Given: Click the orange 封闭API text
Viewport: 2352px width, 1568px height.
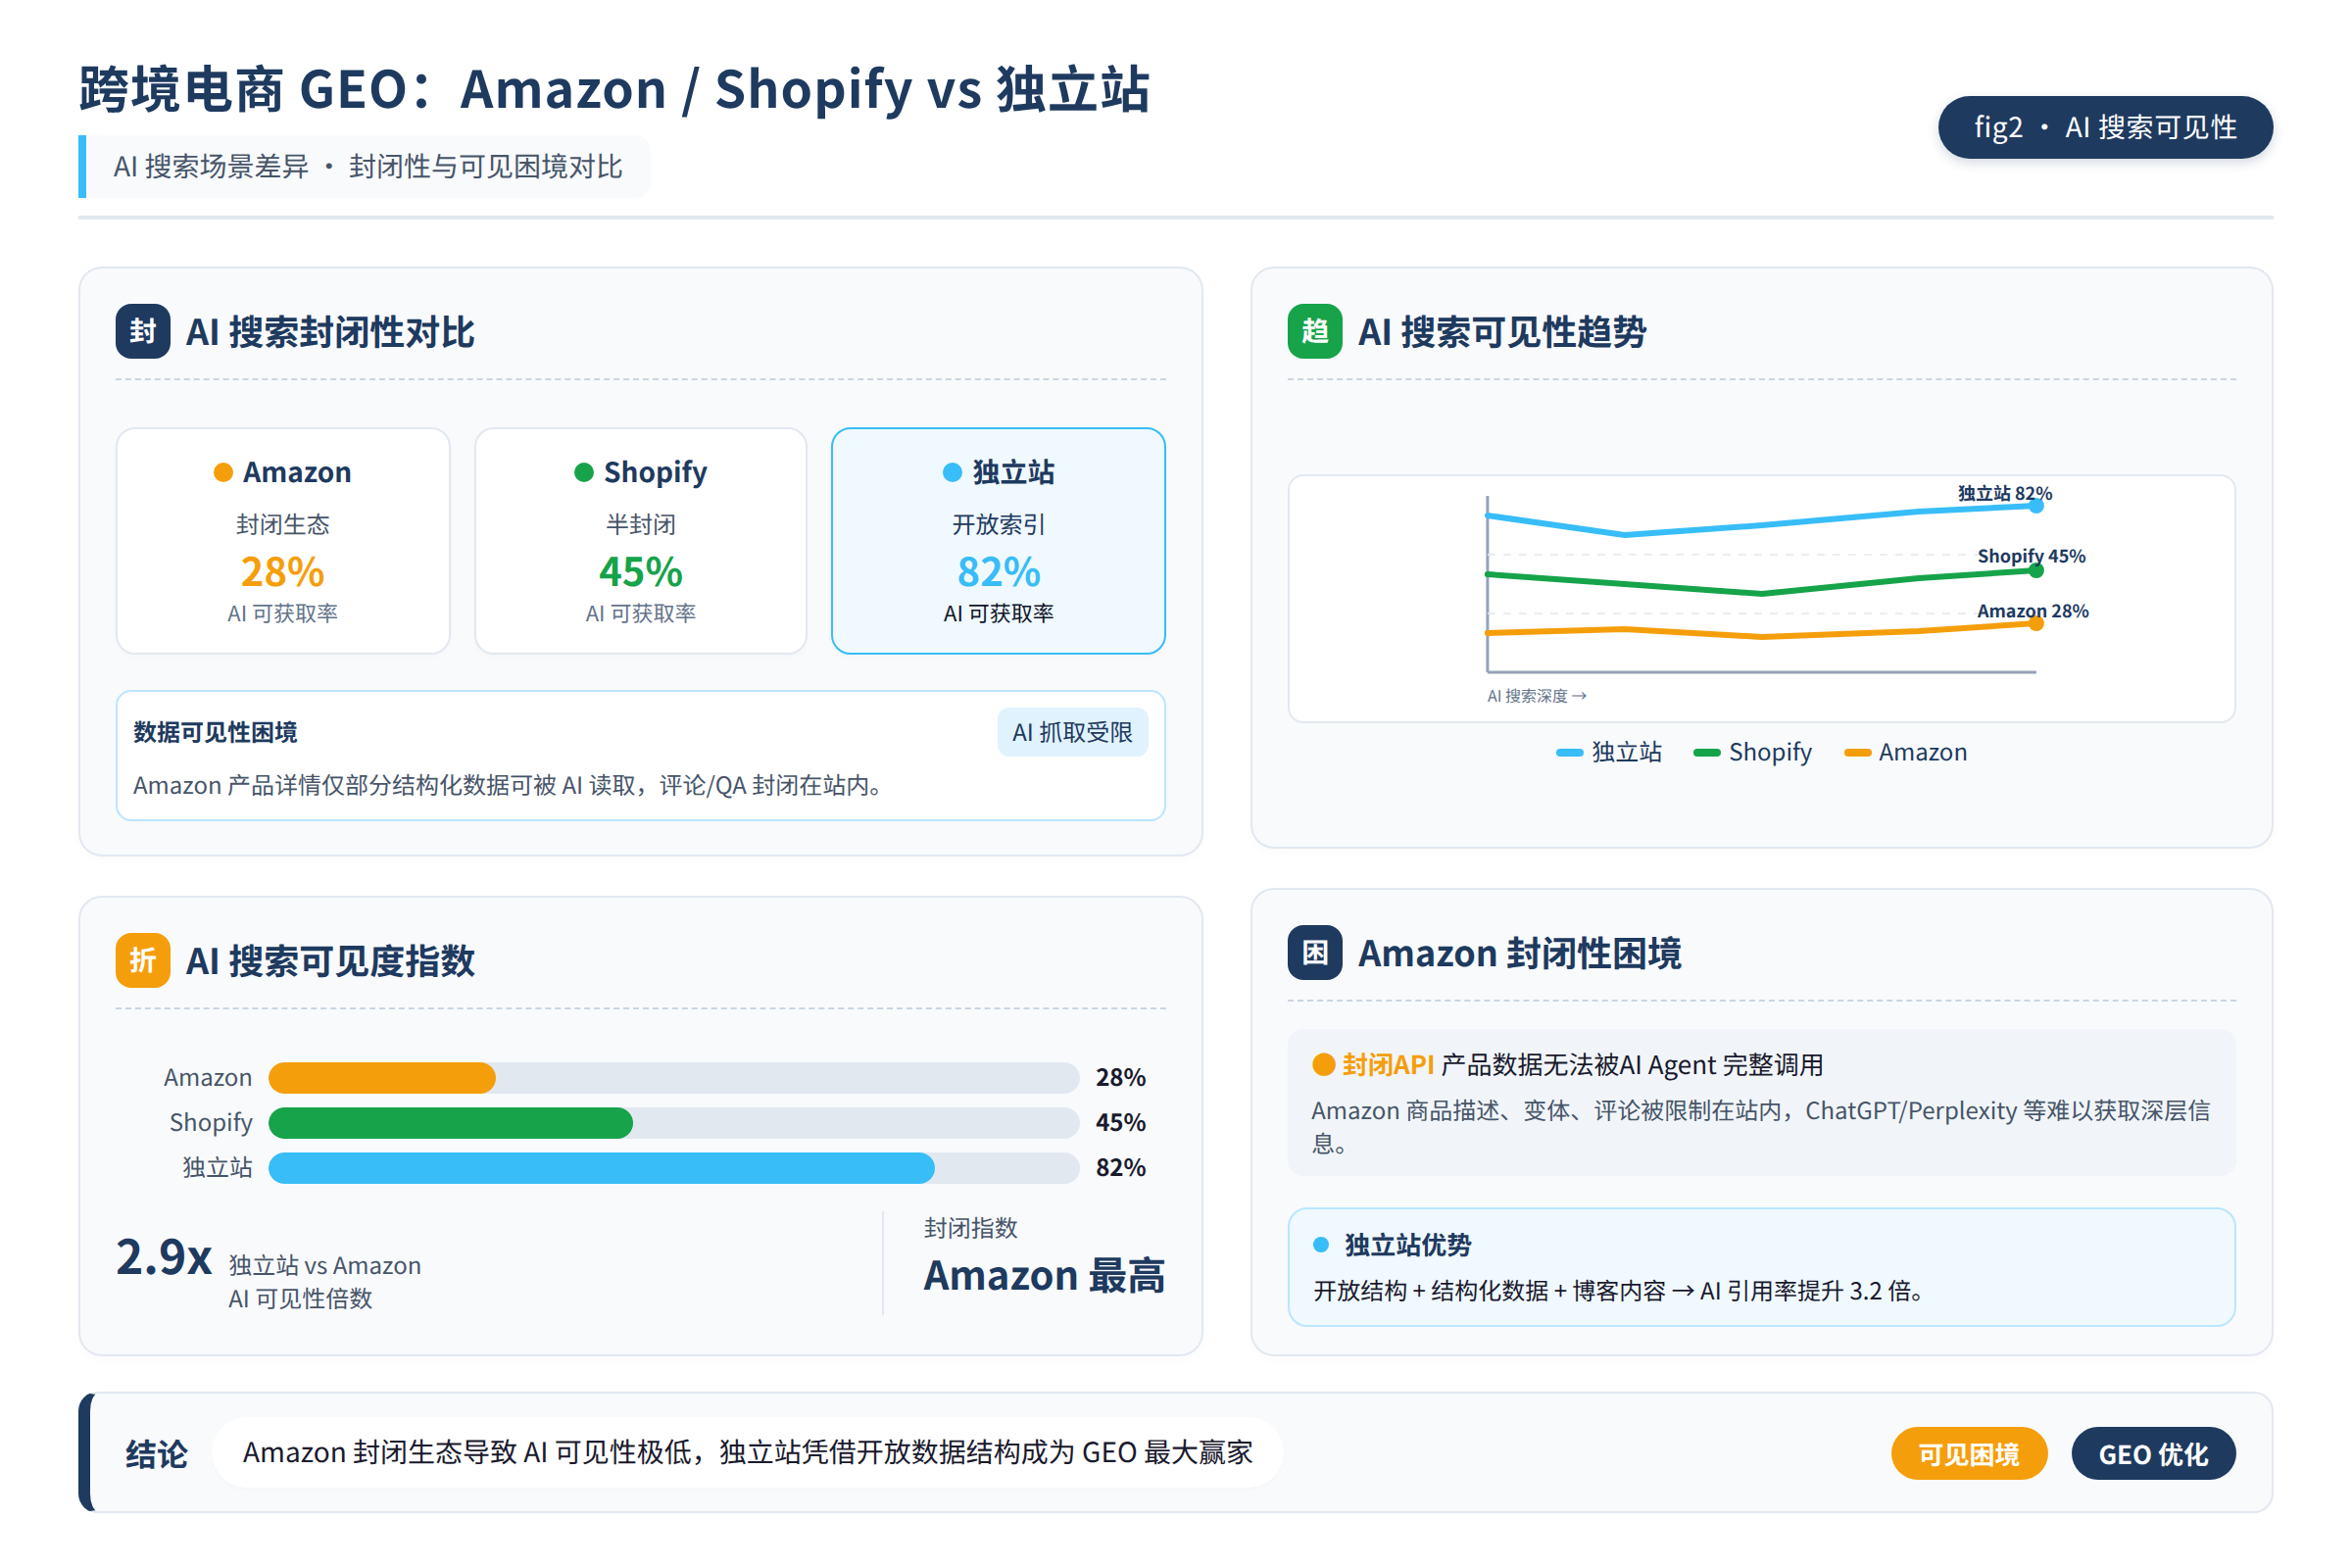Looking at the screenshot, I should (1388, 1064).
